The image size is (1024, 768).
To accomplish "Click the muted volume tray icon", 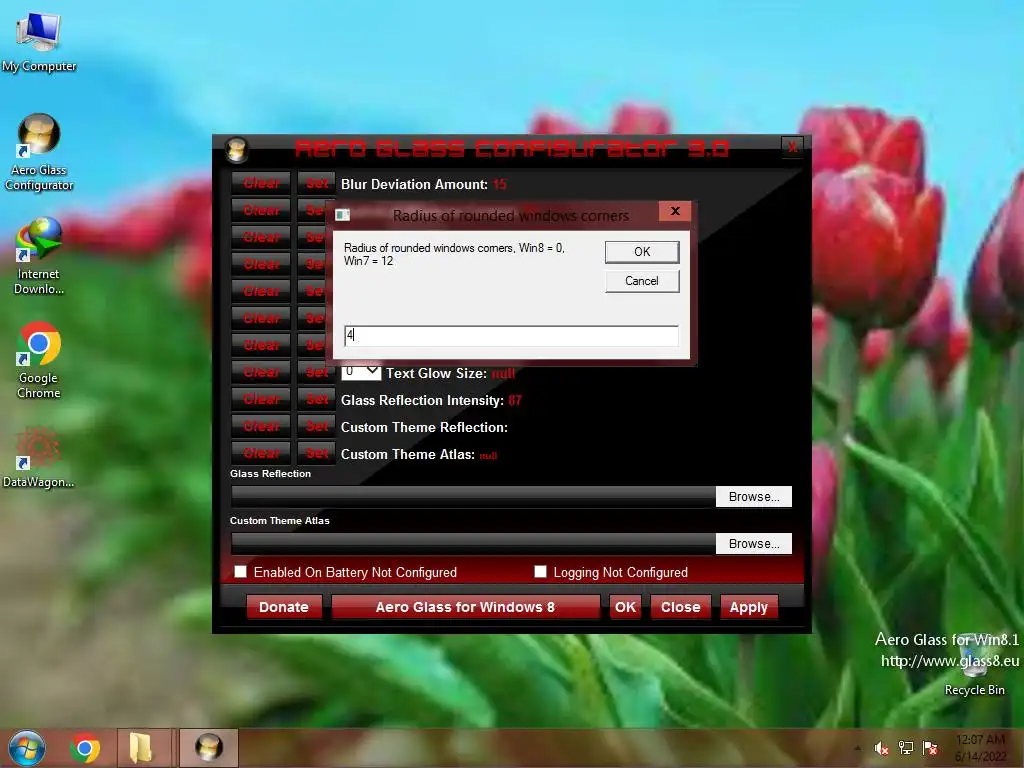I will tap(881, 748).
